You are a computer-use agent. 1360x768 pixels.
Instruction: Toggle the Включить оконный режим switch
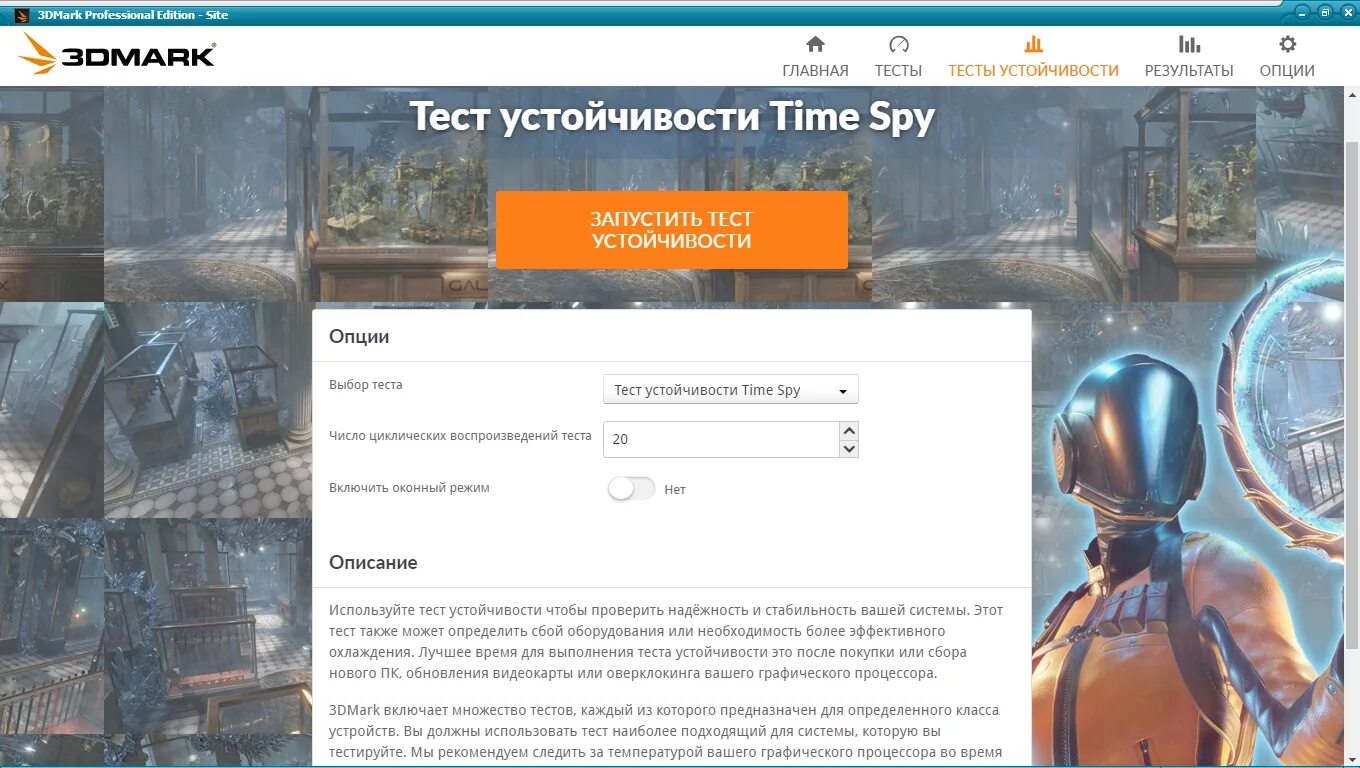click(x=631, y=489)
